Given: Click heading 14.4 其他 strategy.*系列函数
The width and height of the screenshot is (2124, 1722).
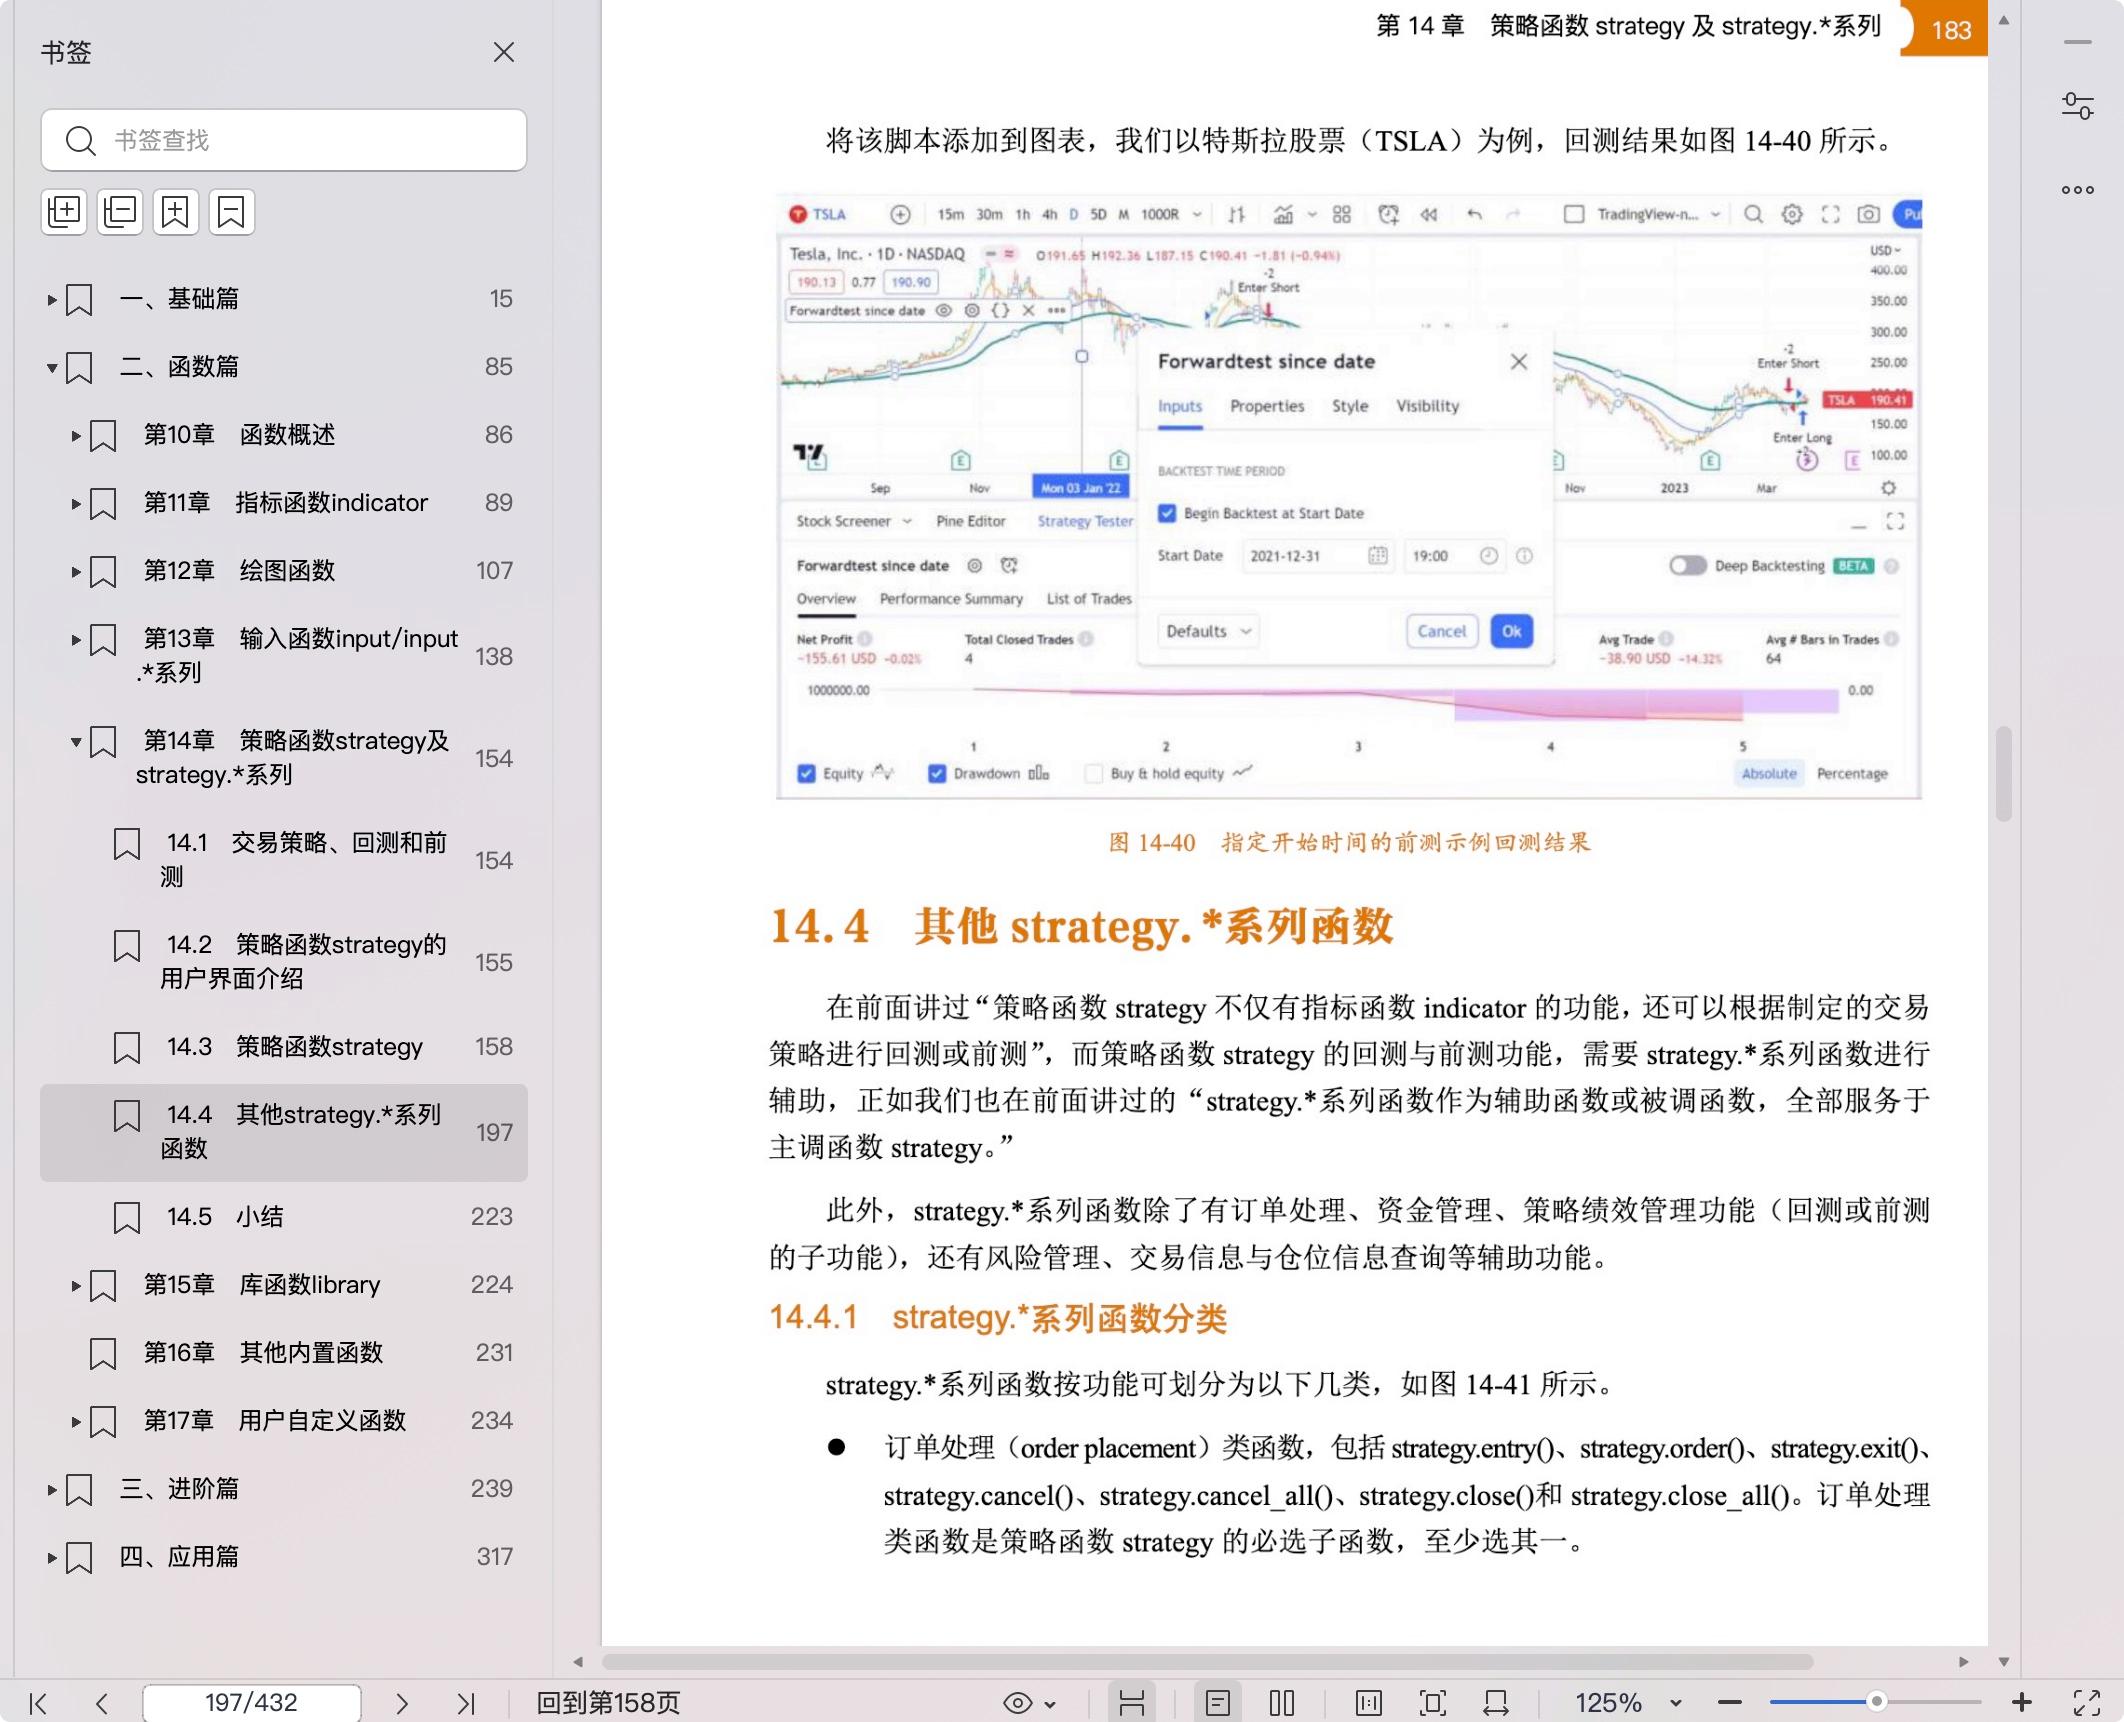Looking at the screenshot, I should click(1081, 925).
